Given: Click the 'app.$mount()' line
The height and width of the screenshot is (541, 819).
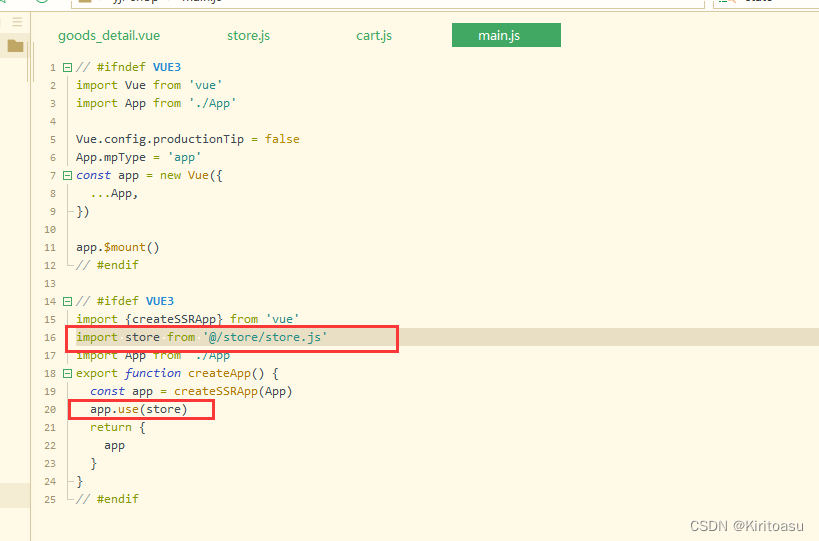Looking at the screenshot, I should tap(118, 247).
